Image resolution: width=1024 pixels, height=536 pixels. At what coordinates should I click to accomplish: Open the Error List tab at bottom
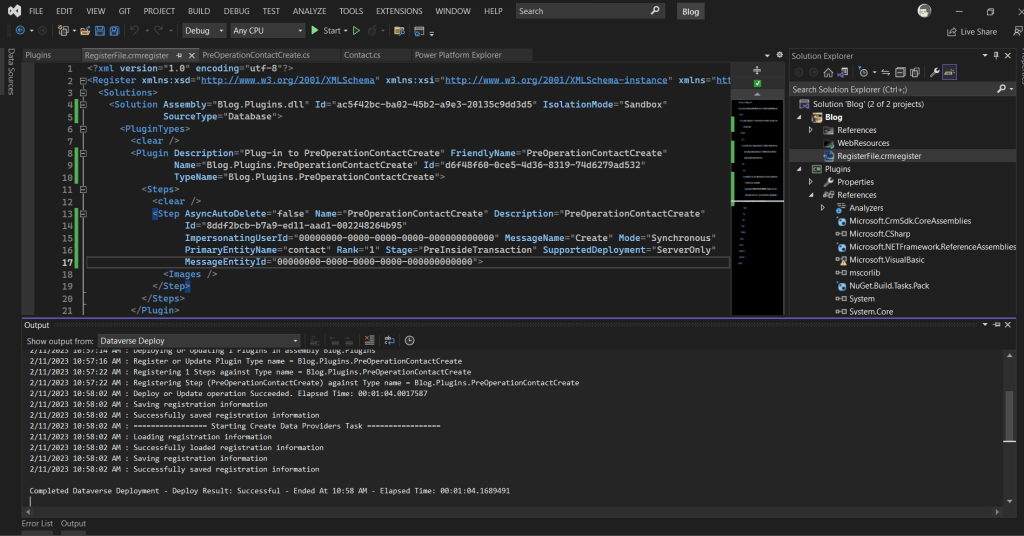[37, 524]
